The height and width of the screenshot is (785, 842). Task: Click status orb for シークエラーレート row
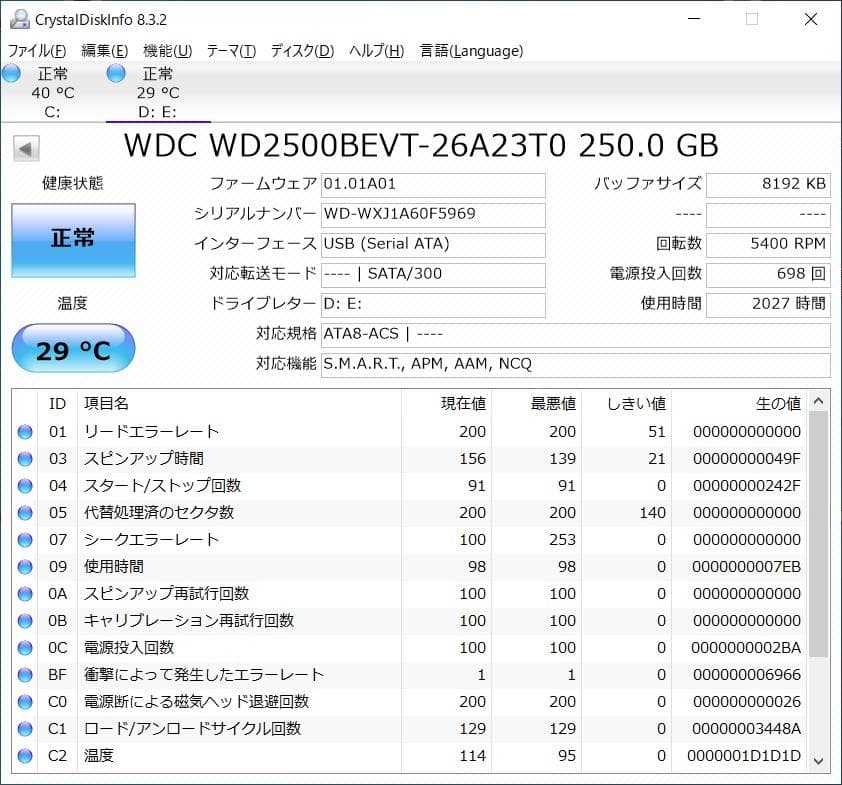click(25, 540)
